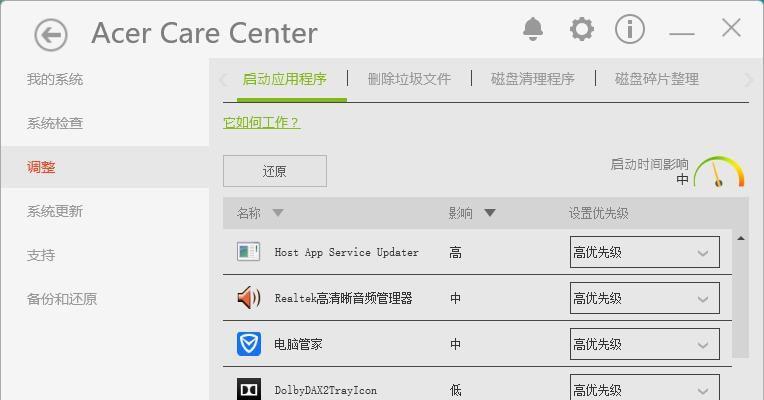Select the Realtek高清晰音频管理器 name
764x400 pixels.
[344, 298]
